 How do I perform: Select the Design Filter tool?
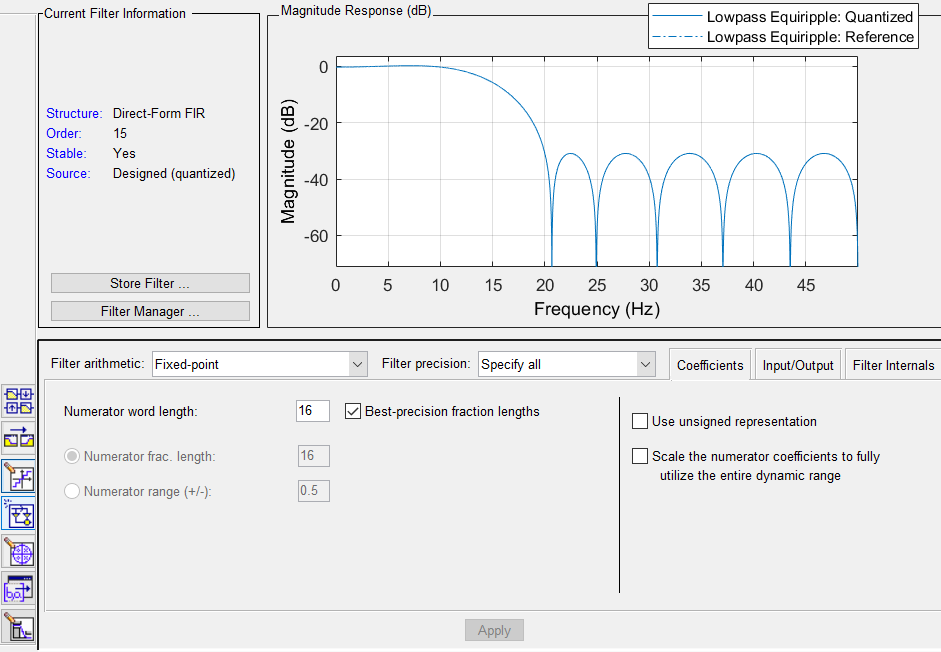click(18, 627)
